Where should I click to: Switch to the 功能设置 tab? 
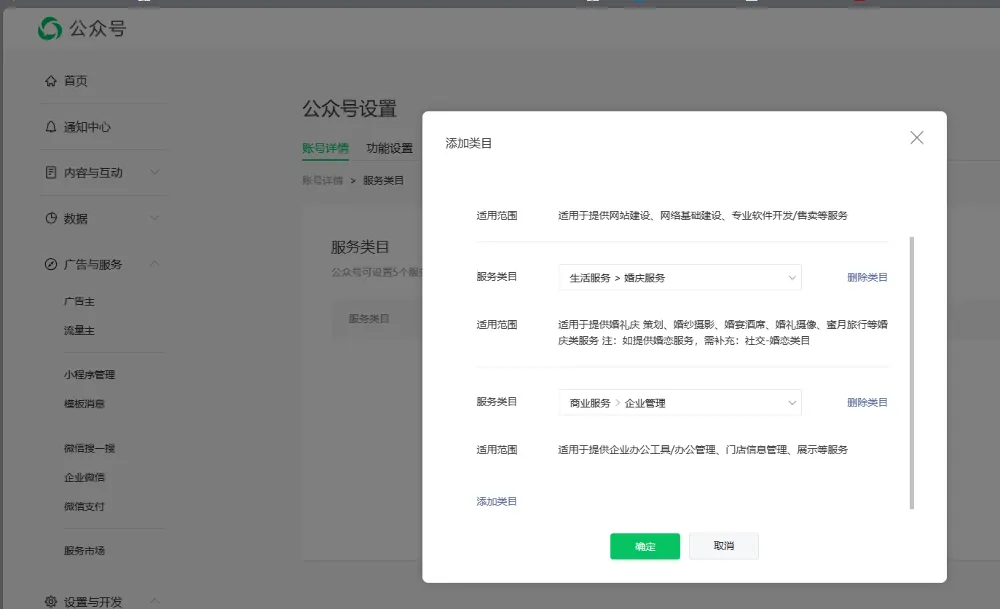389,149
